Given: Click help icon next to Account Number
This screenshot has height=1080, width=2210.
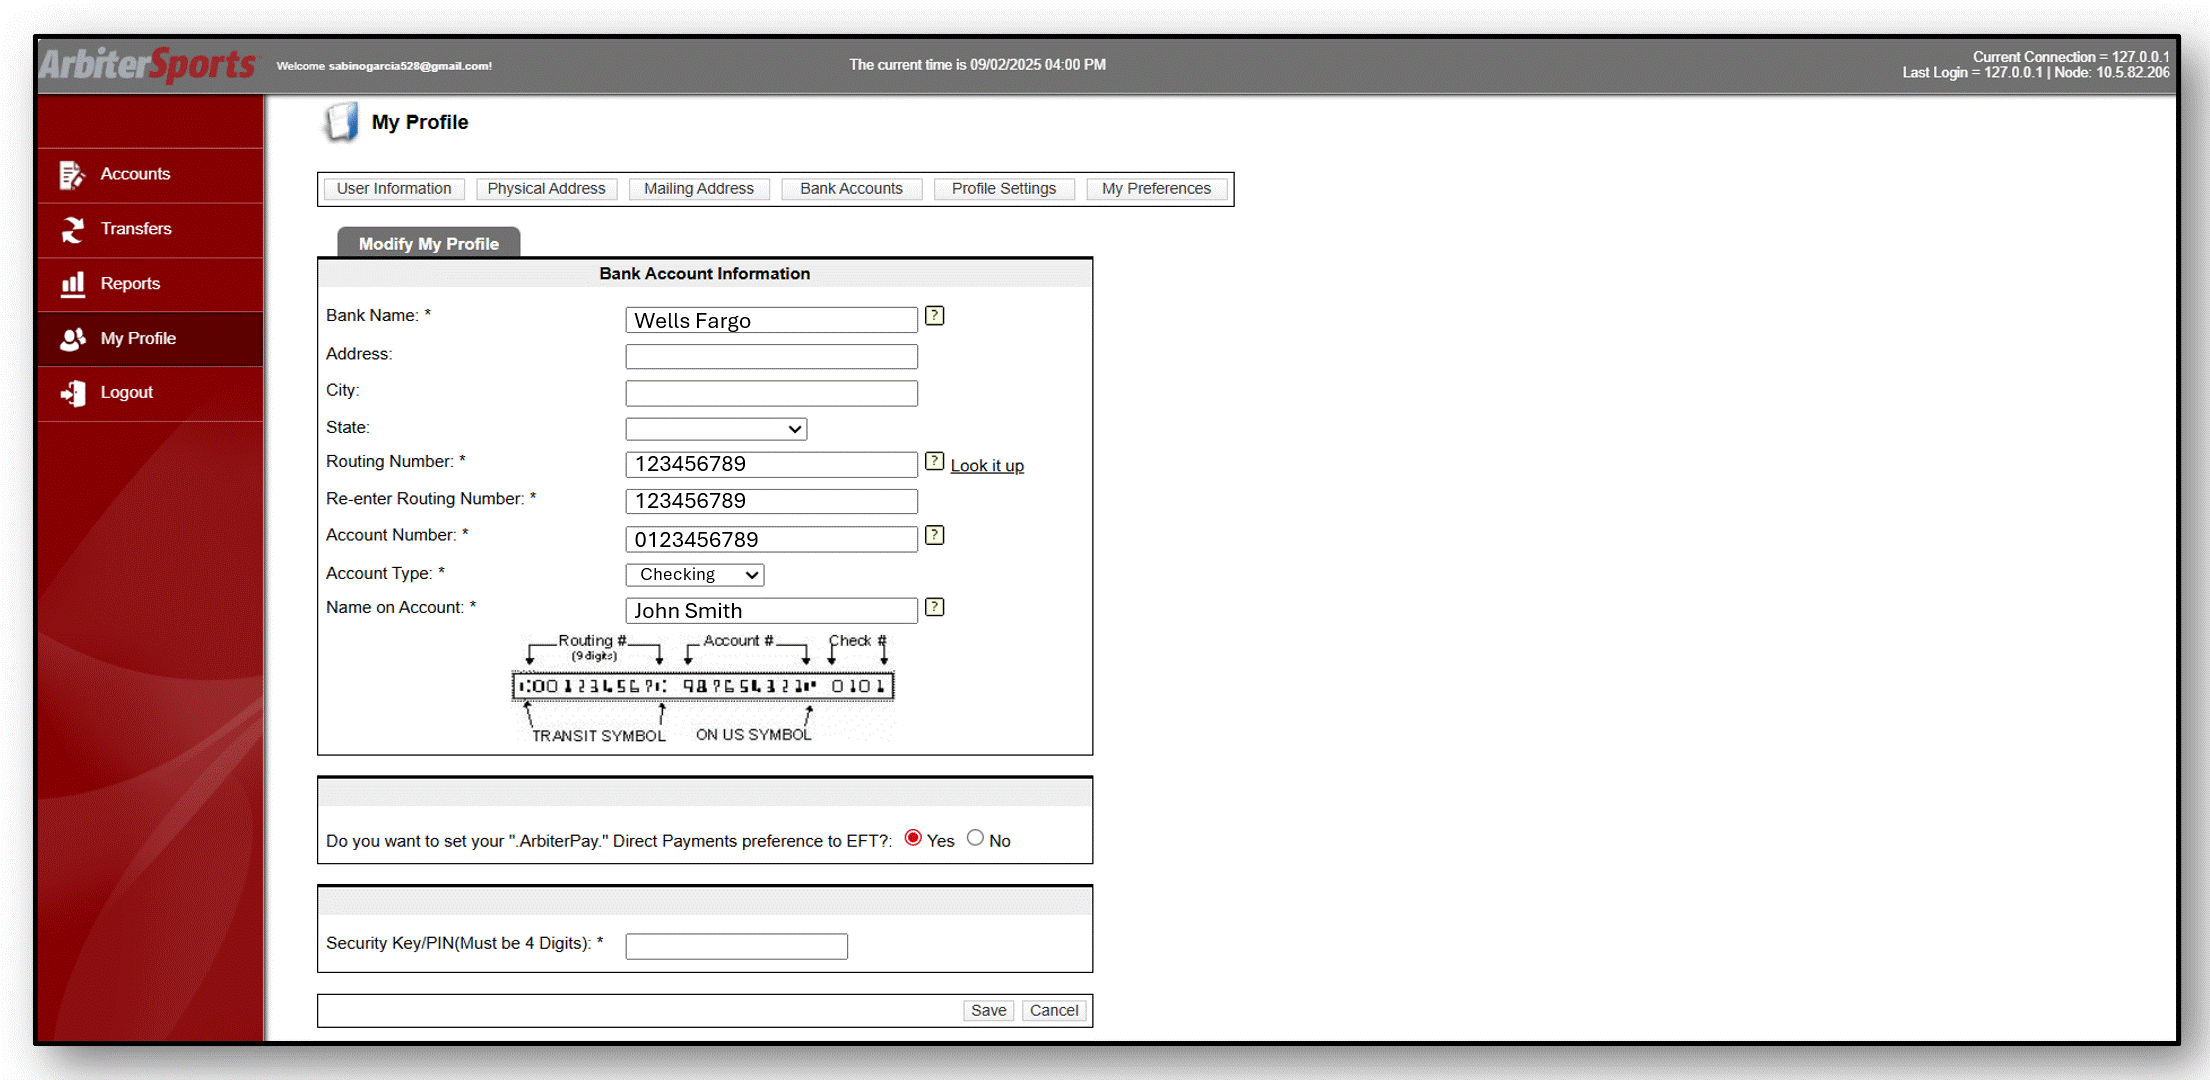Looking at the screenshot, I should [934, 535].
